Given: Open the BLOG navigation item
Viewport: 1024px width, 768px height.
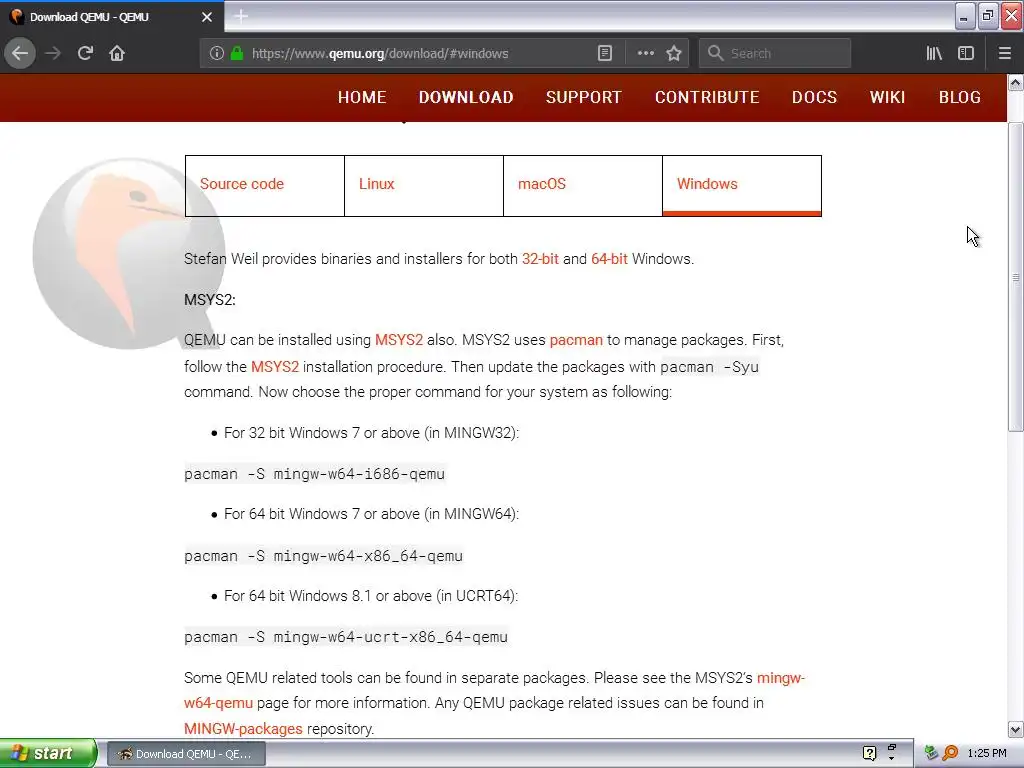Looking at the screenshot, I should point(959,97).
